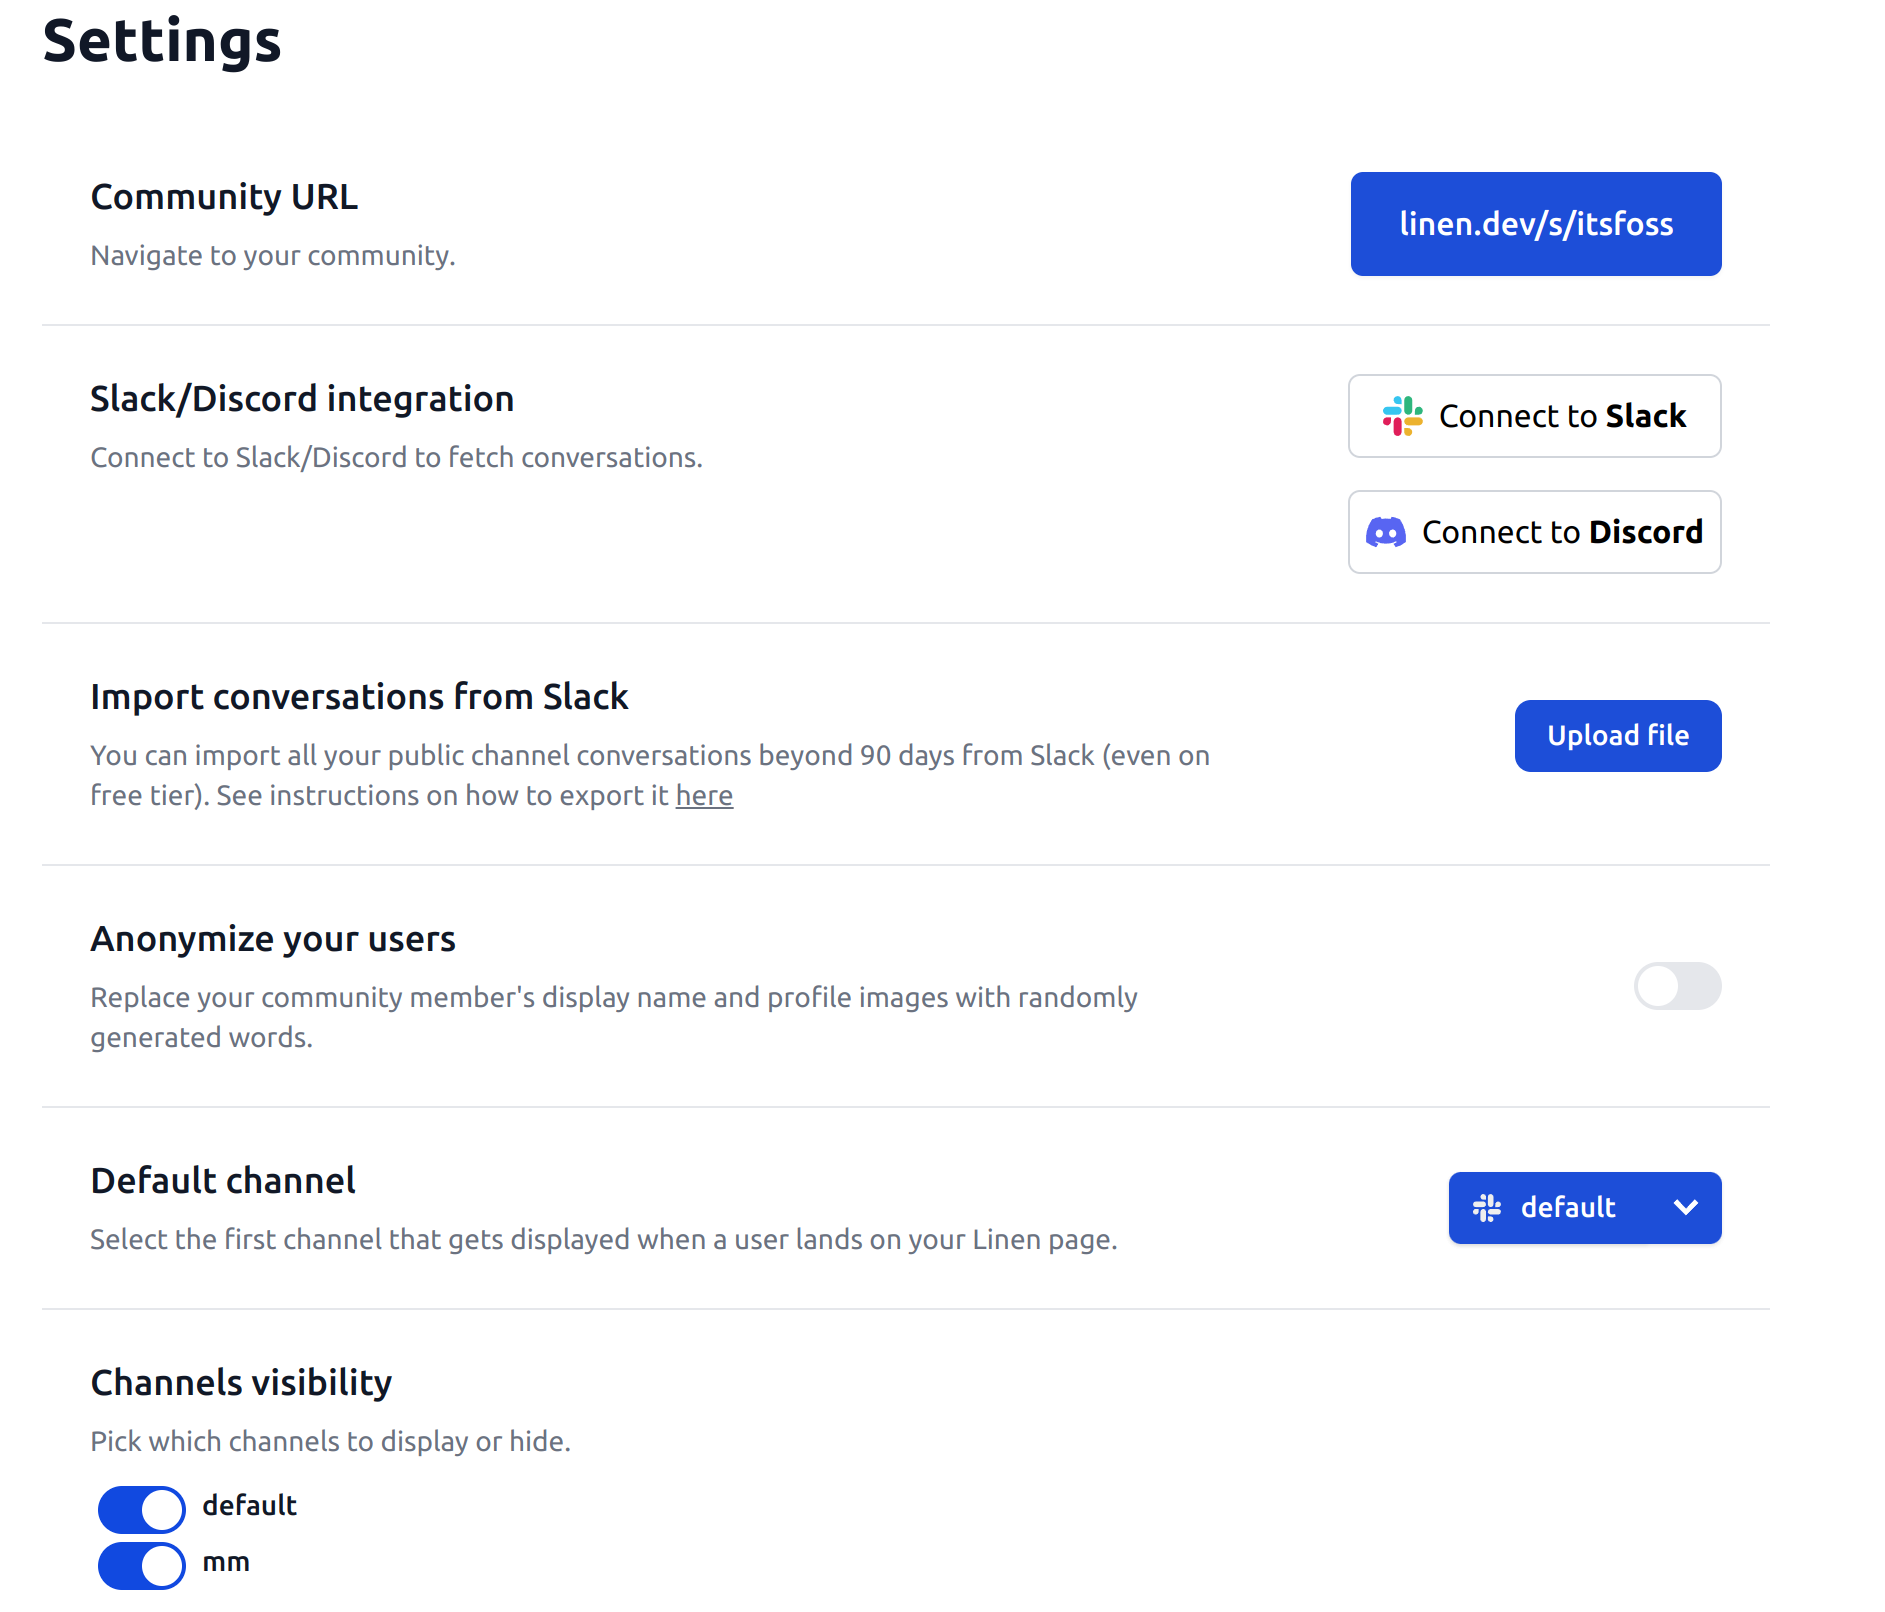Click Connect to Slack button

click(1535, 416)
